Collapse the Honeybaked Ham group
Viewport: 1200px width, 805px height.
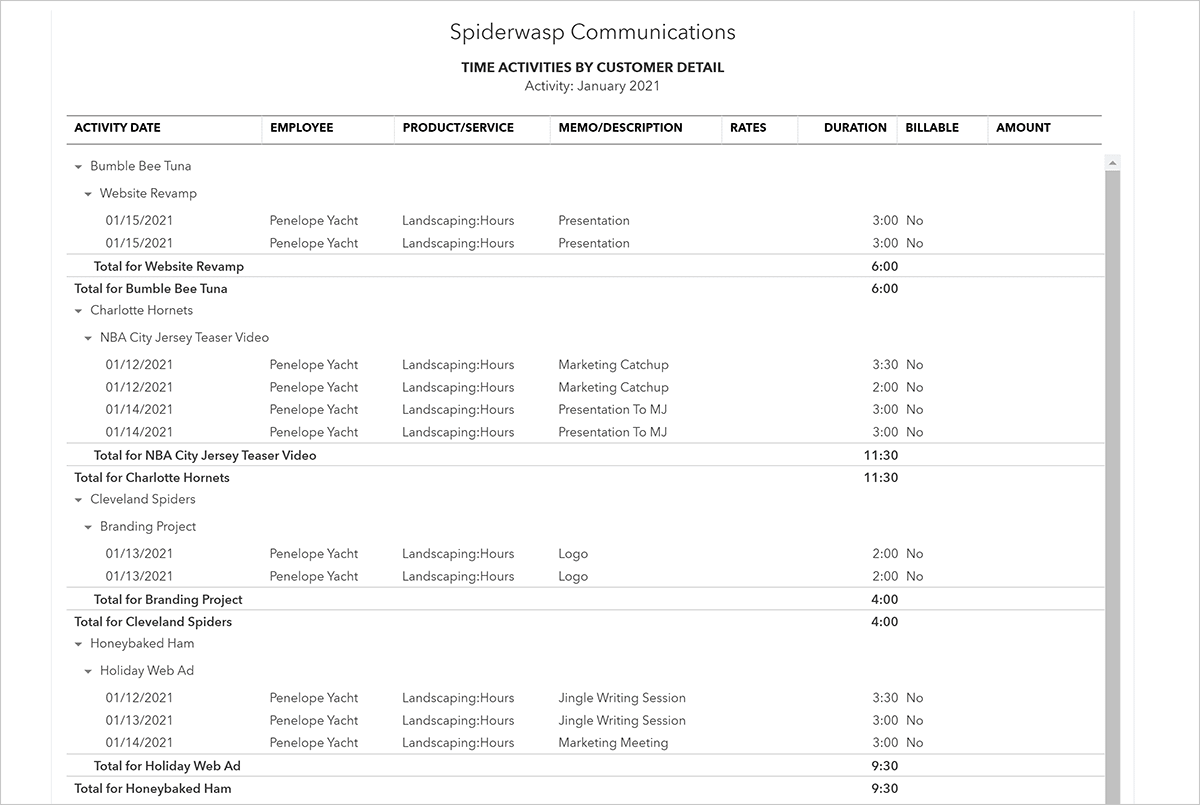coord(79,644)
